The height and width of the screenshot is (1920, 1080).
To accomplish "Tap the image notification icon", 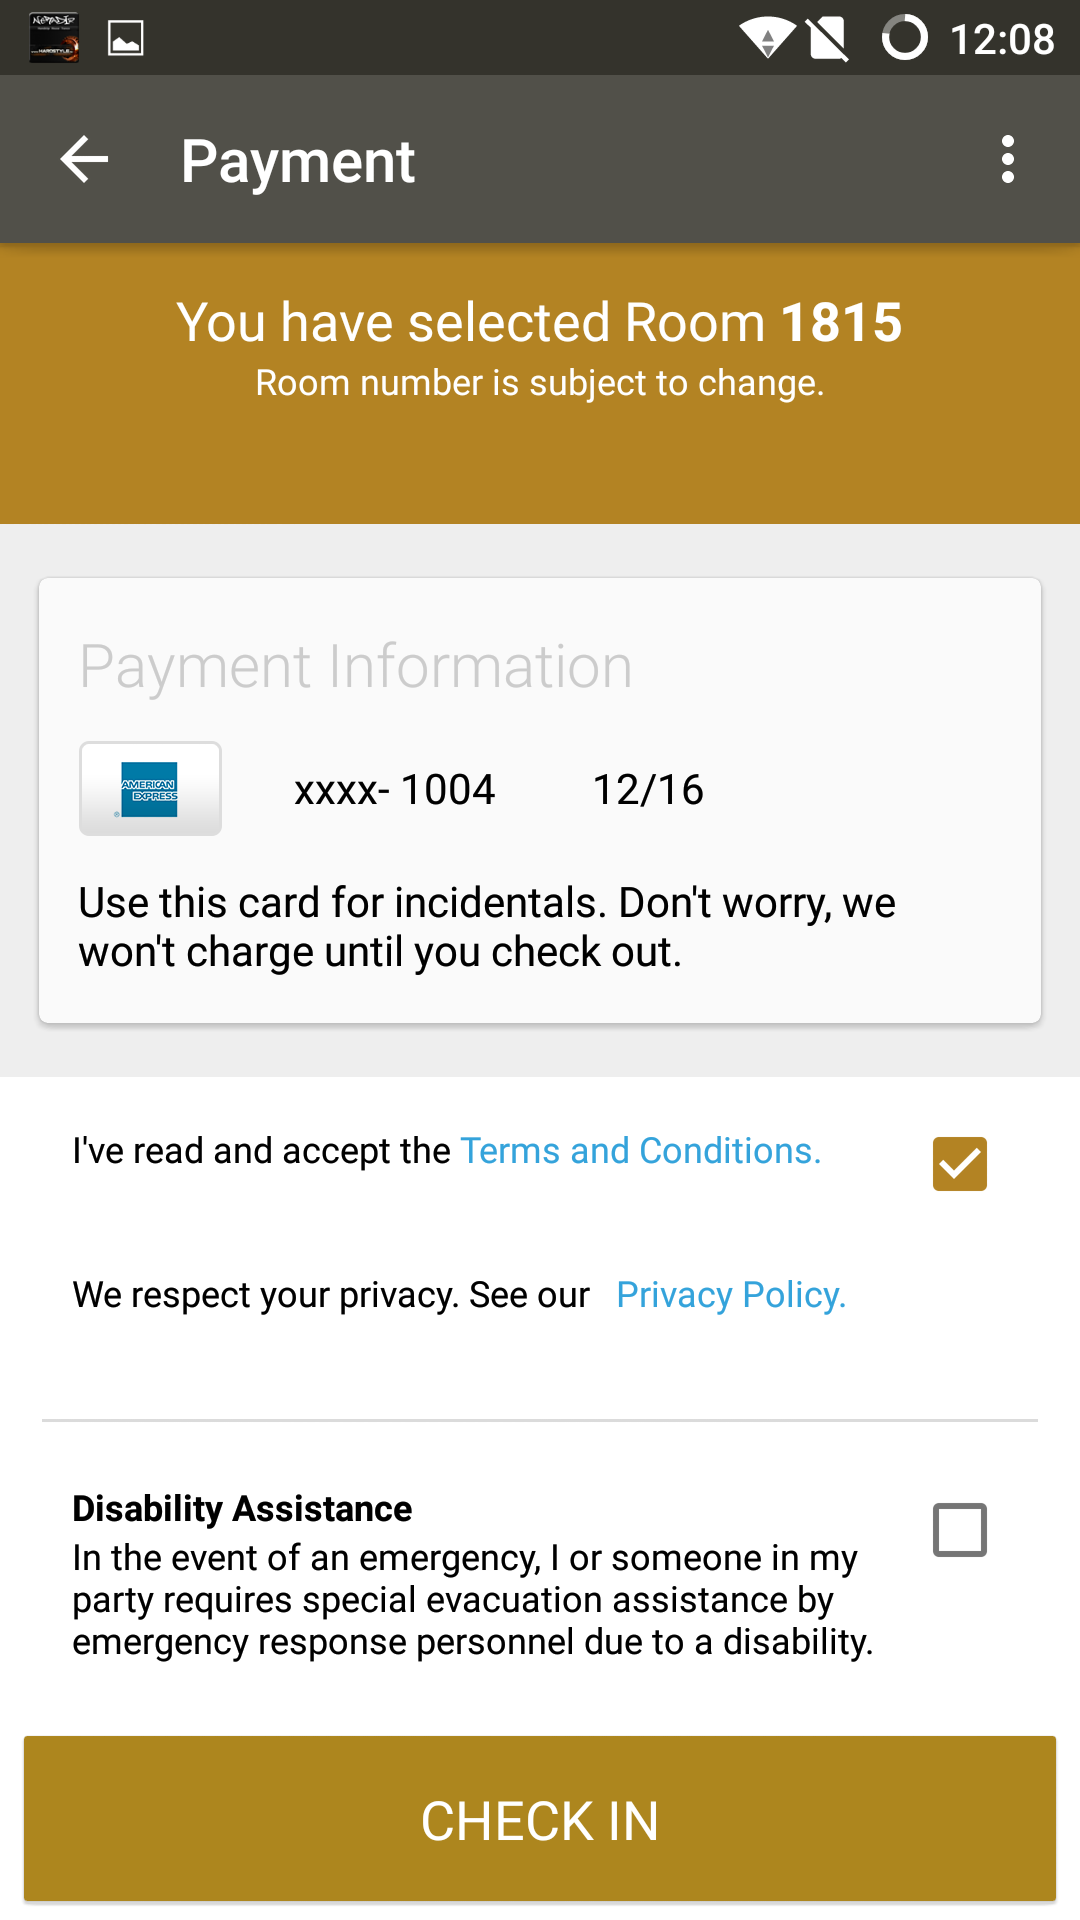I will coord(126,39).
